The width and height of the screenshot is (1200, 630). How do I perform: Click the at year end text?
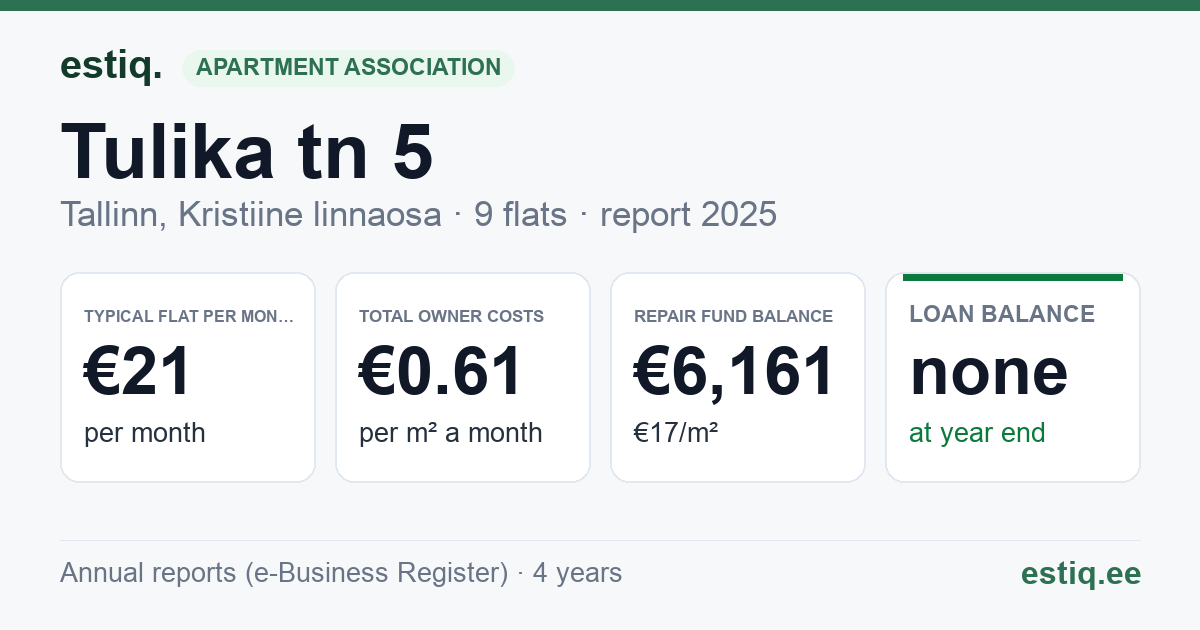[x=977, y=433]
